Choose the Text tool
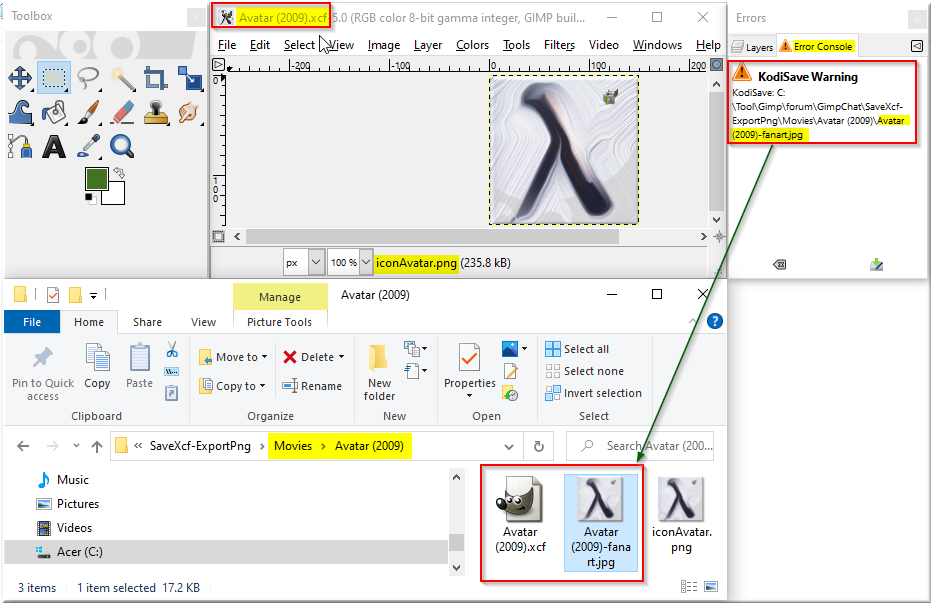Viewport: 931px width, 603px height. (x=54, y=146)
